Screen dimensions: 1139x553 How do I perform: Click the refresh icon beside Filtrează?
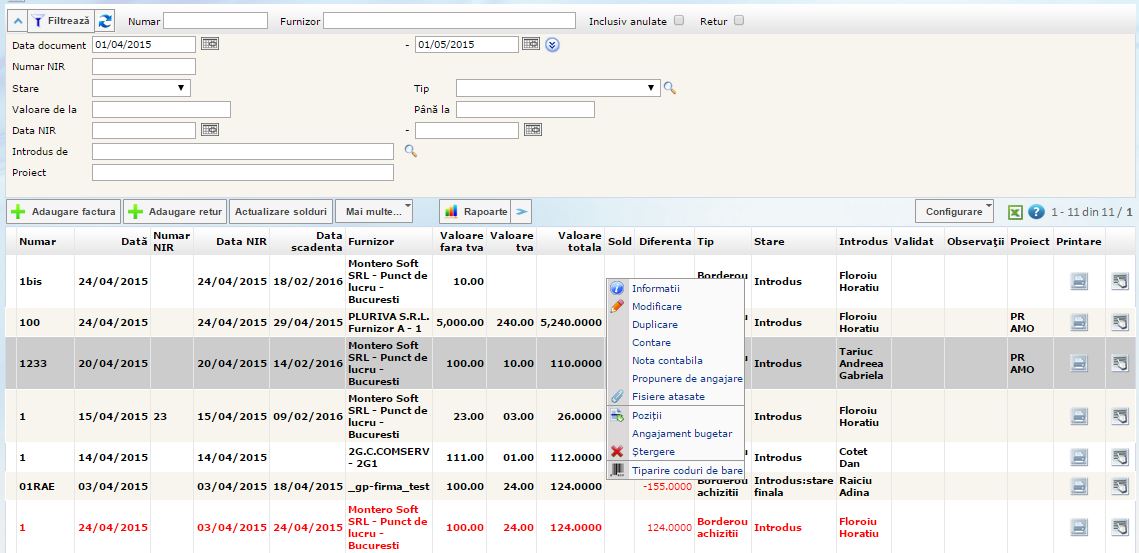pos(105,20)
